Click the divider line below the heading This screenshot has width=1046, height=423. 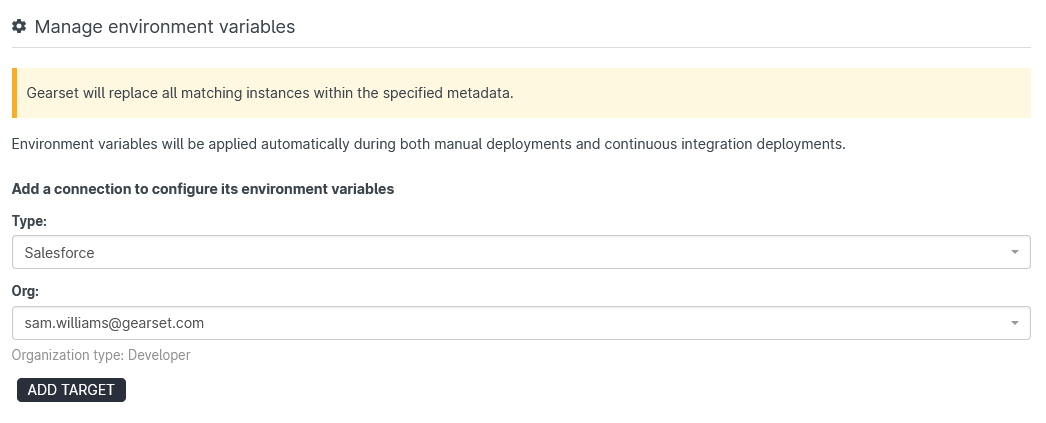pos(520,47)
